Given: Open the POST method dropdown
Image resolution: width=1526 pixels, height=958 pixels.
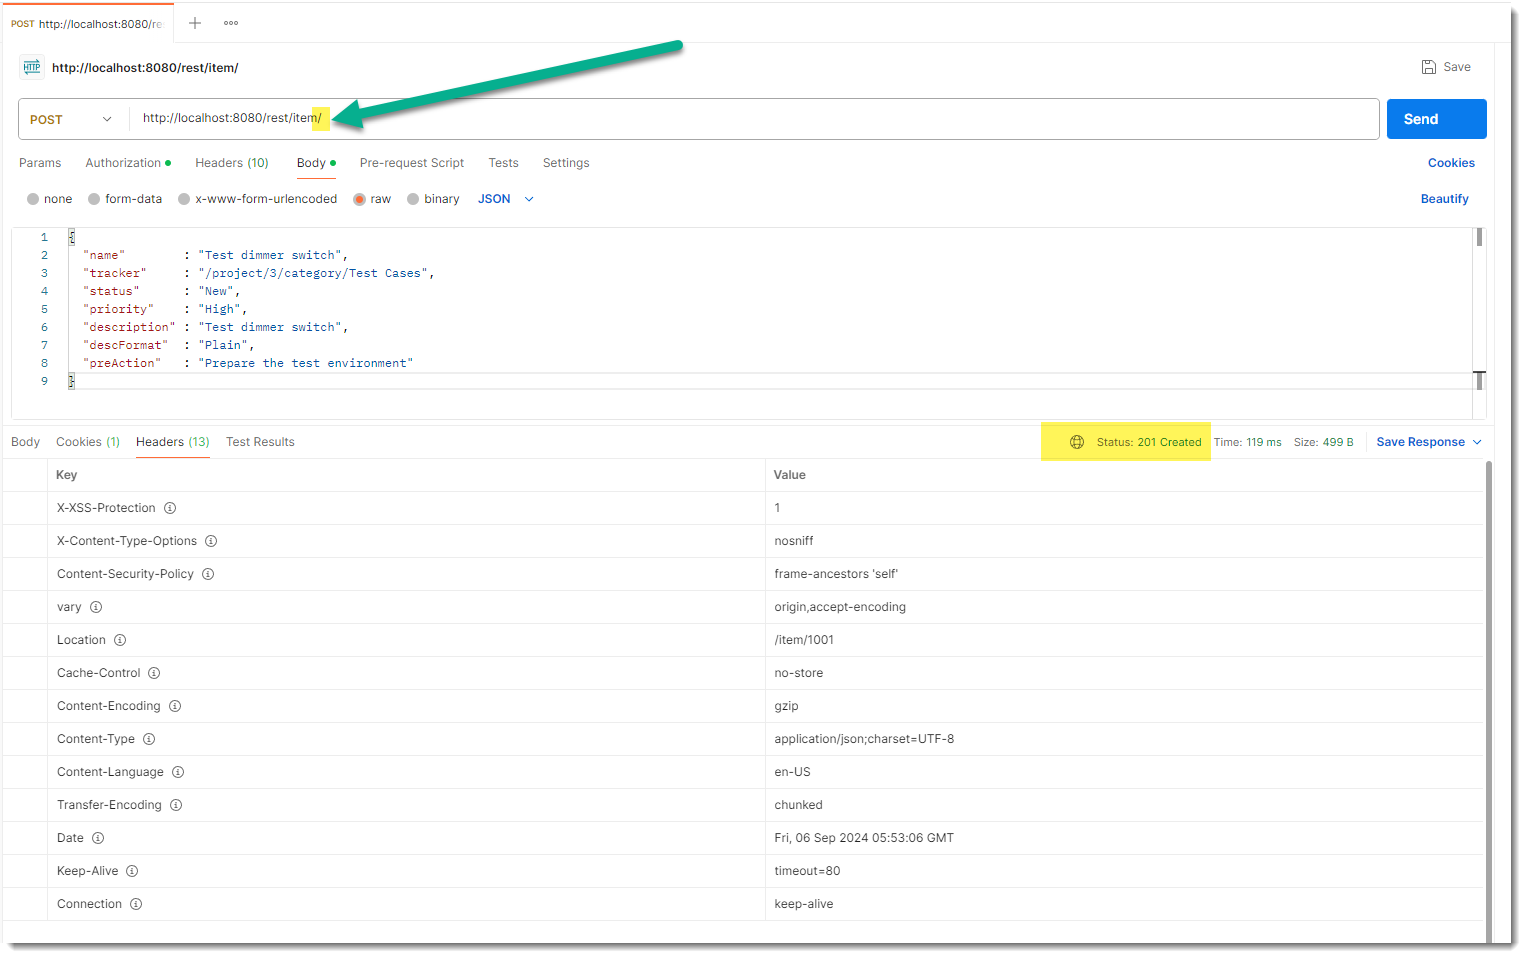Looking at the screenshot, I should point(71,118).
